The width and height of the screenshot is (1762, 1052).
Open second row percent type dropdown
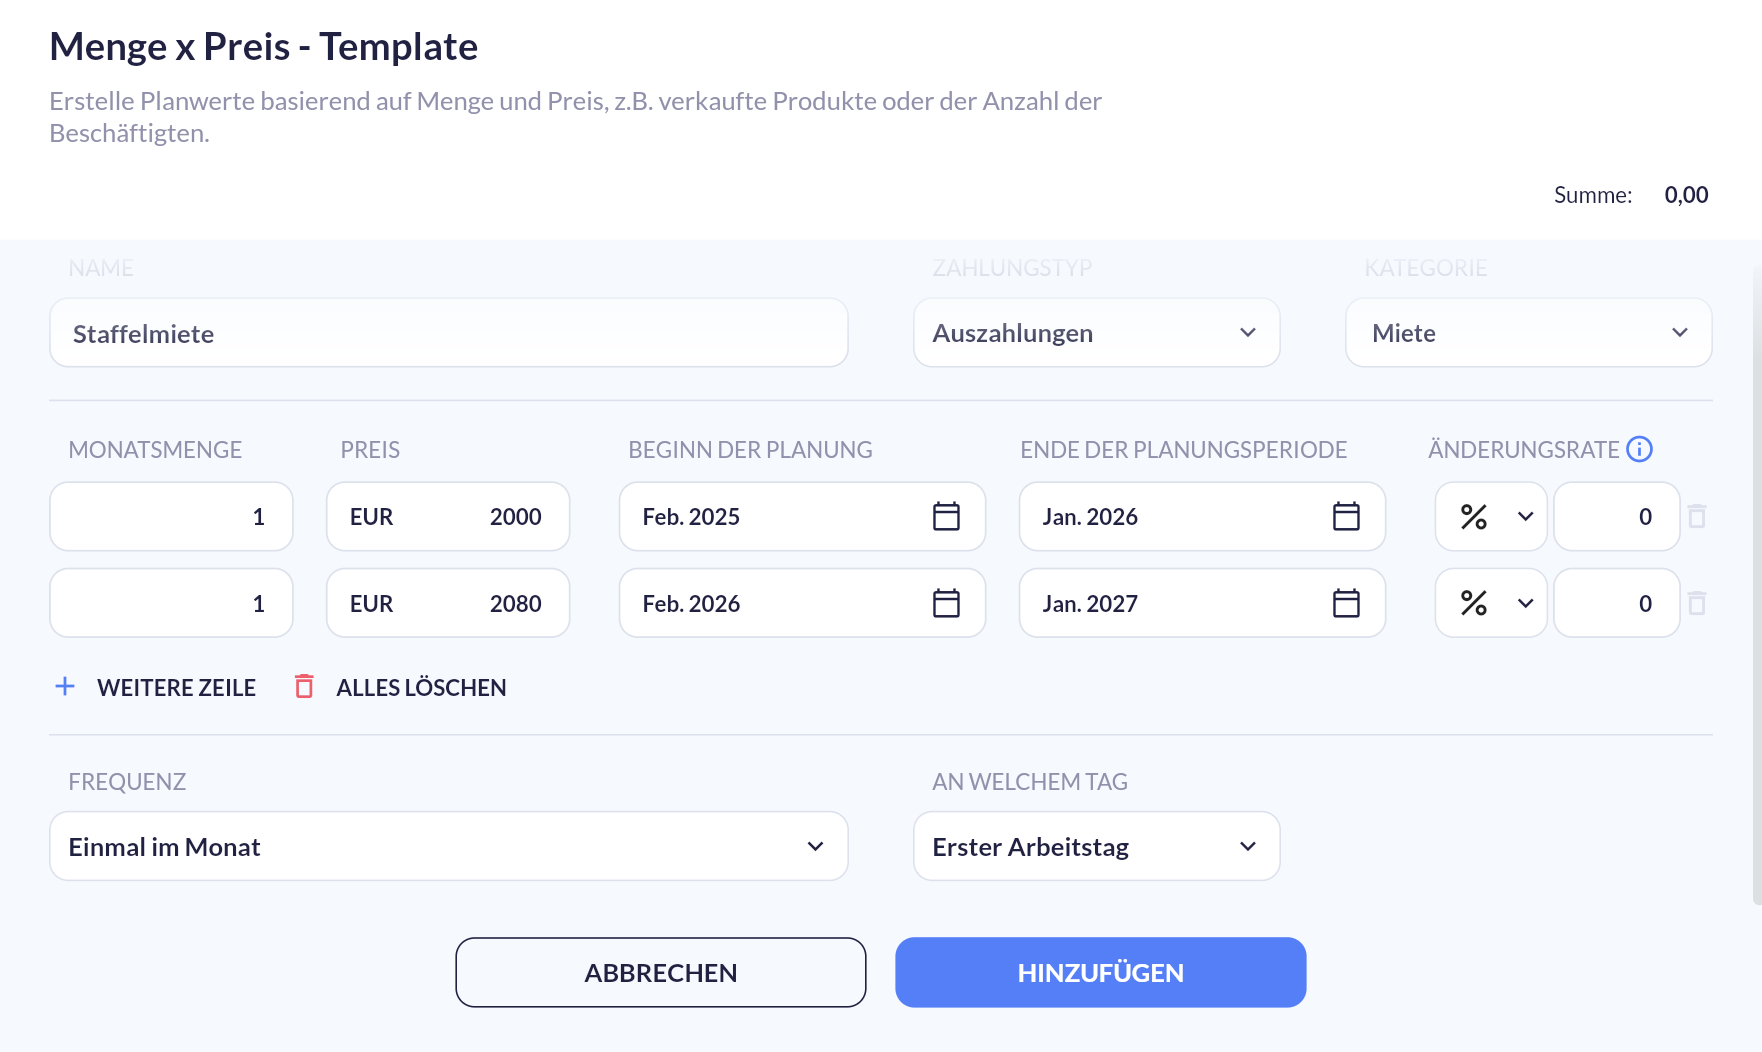coord(1491,603)
